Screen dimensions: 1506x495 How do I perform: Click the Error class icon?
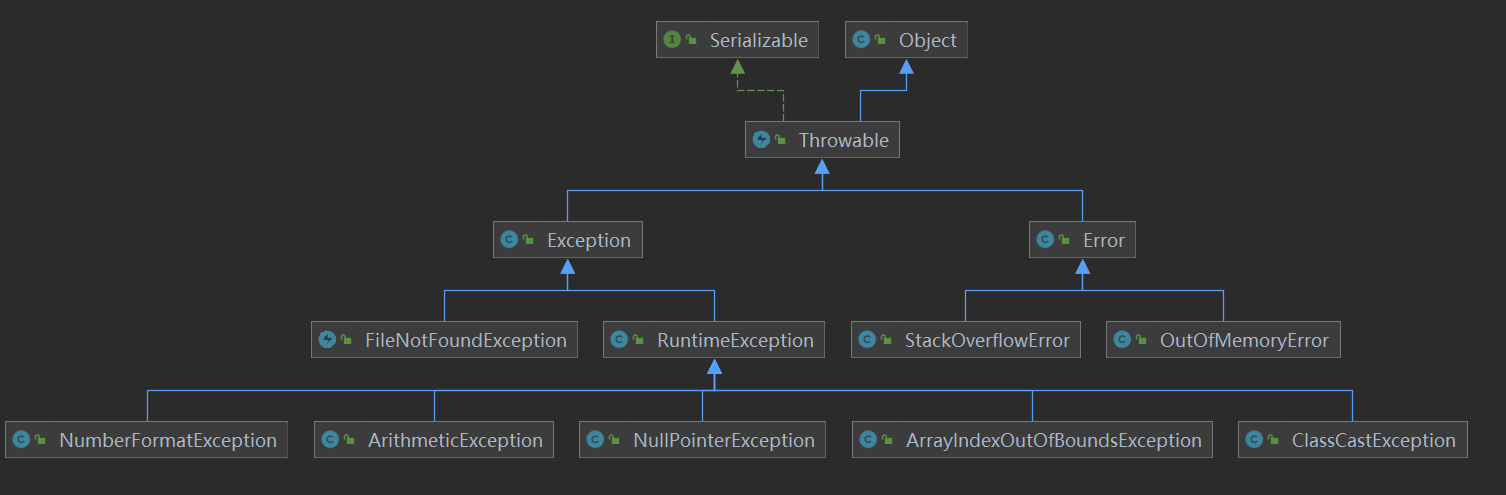pyautogui.click(x=1045, y=240)
